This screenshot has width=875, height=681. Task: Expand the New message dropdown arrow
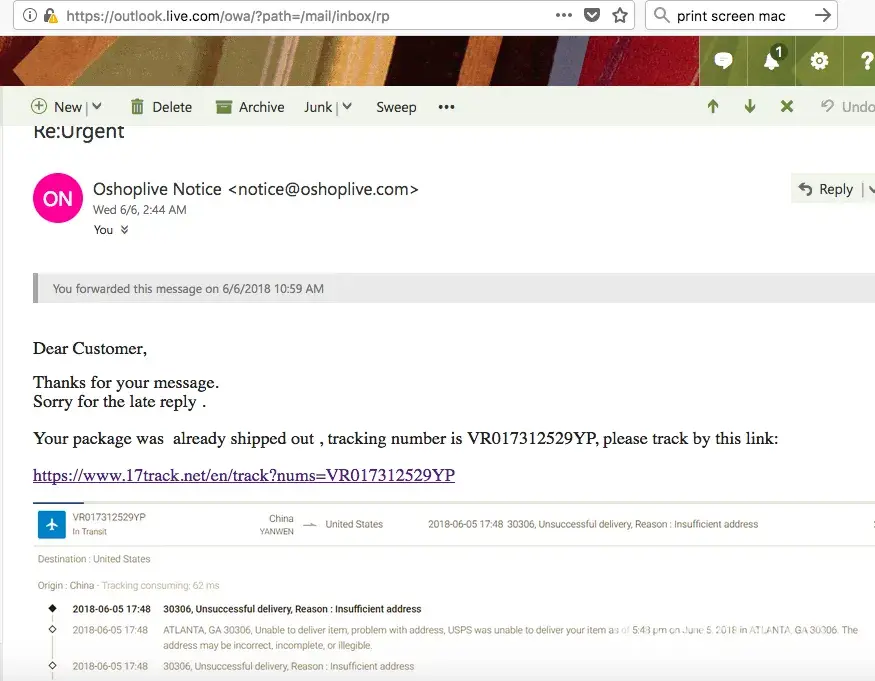coord(97,107)
